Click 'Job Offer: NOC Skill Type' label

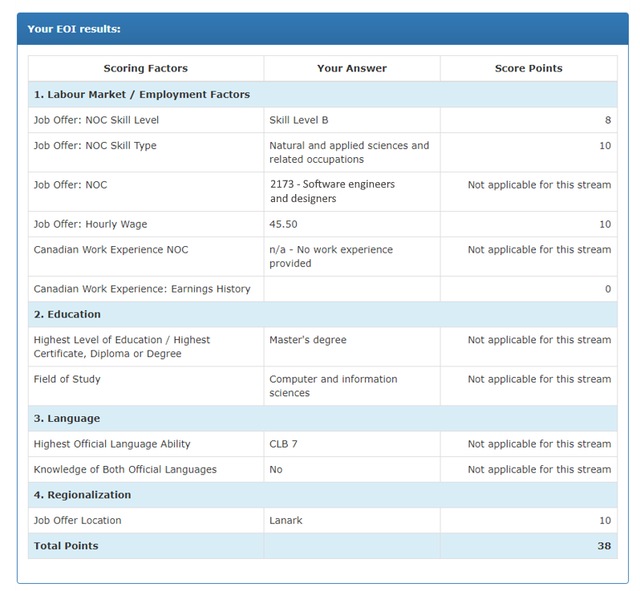click(95, 146)
